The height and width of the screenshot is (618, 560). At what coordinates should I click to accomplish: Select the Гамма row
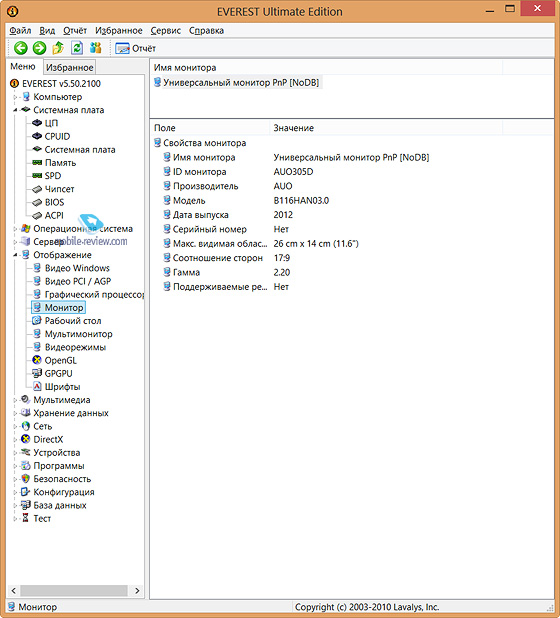click(x=352, y=272)
